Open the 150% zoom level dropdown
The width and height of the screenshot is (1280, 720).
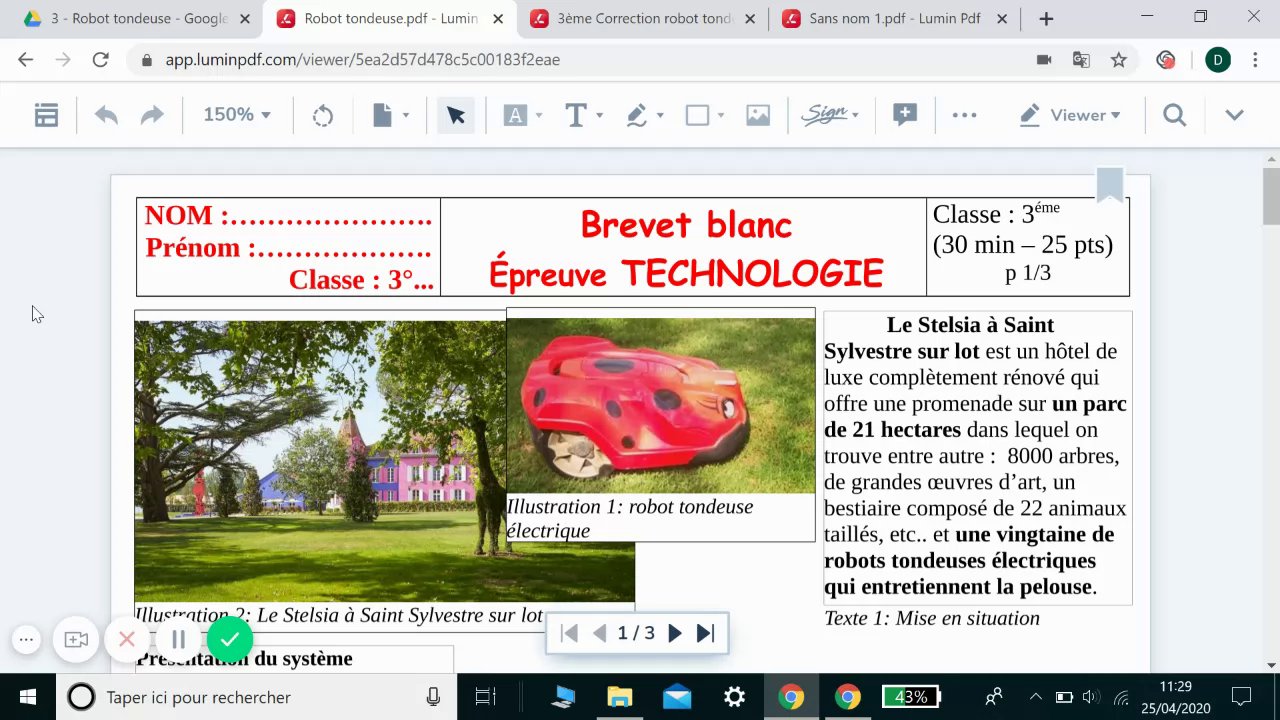237,115
